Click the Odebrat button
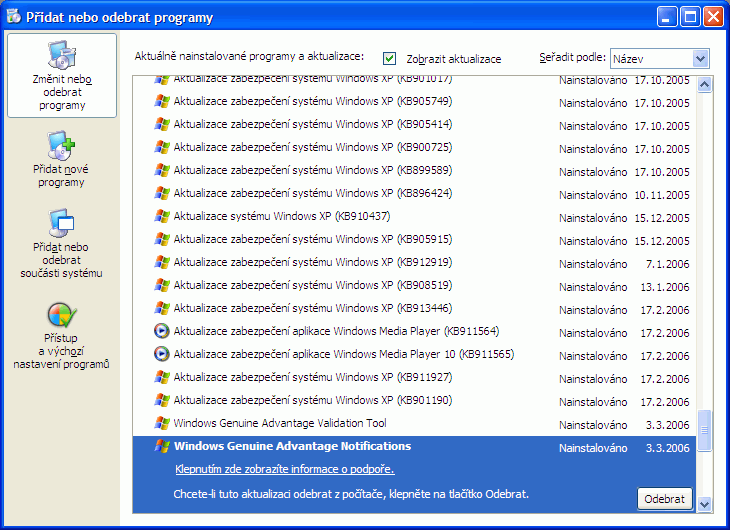730x530 pixels. 664,499
